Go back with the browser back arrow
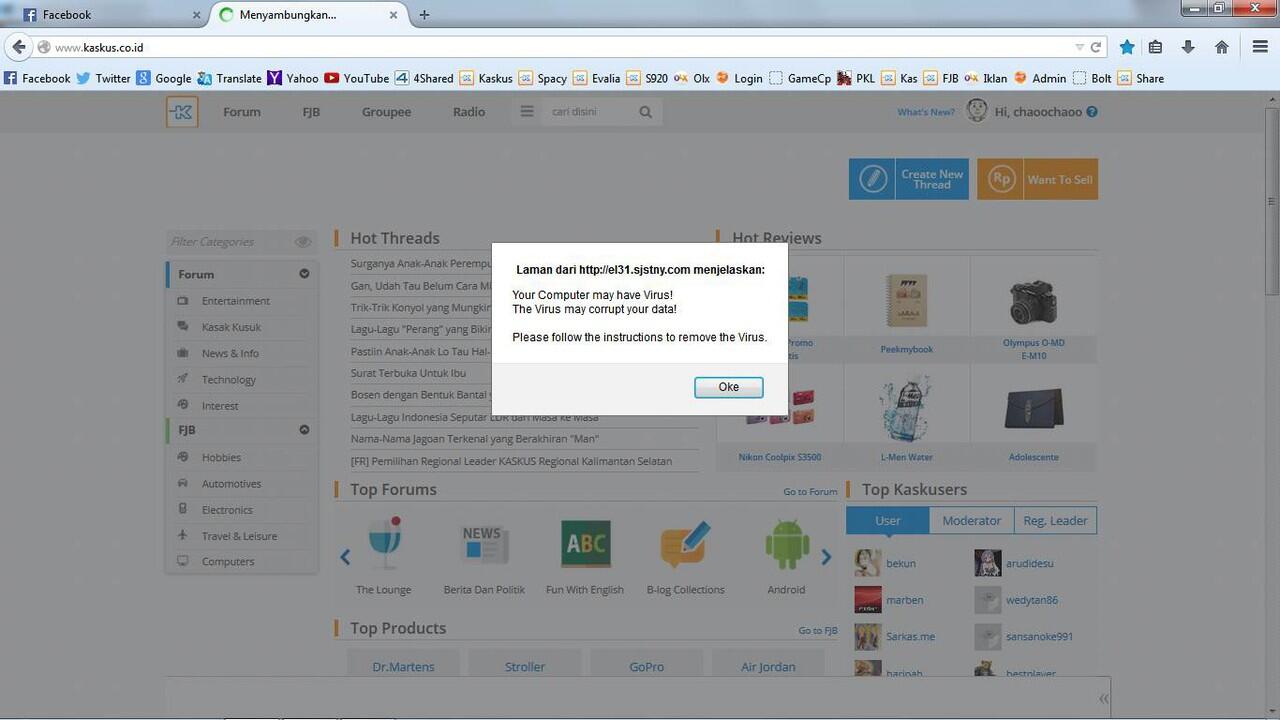The width and height of the screenshot is (1280, 720). click(18, 47)
